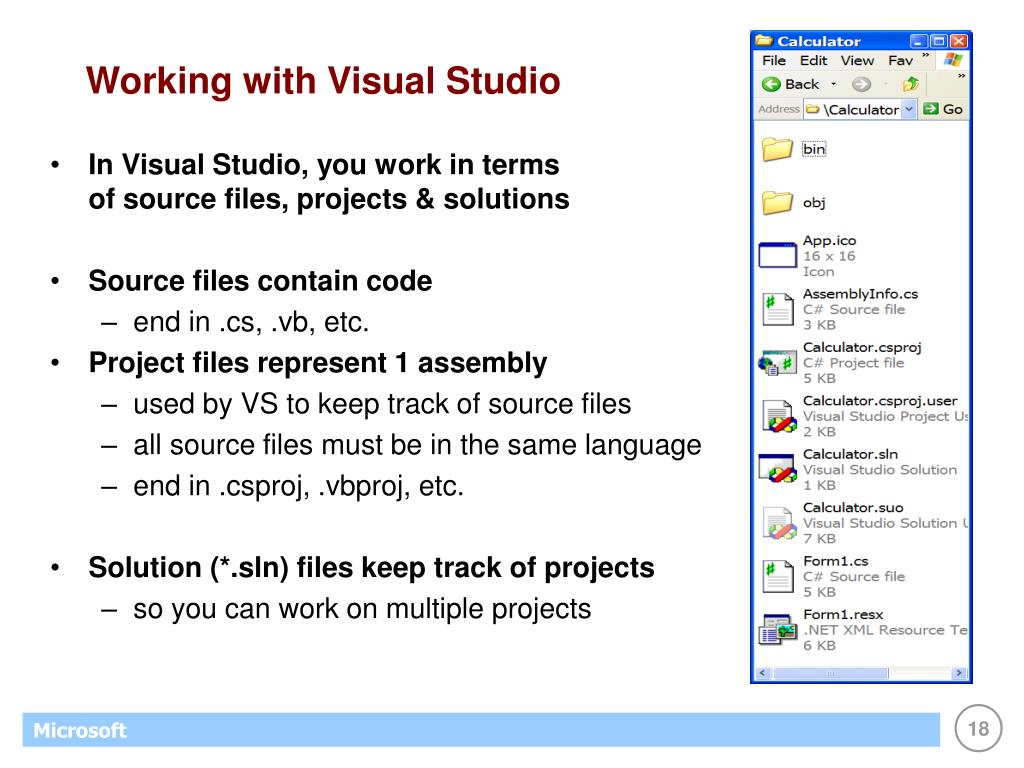
Task: Select the AssemblyInfo.cs source file icon
Action: [x=777, y=310]
